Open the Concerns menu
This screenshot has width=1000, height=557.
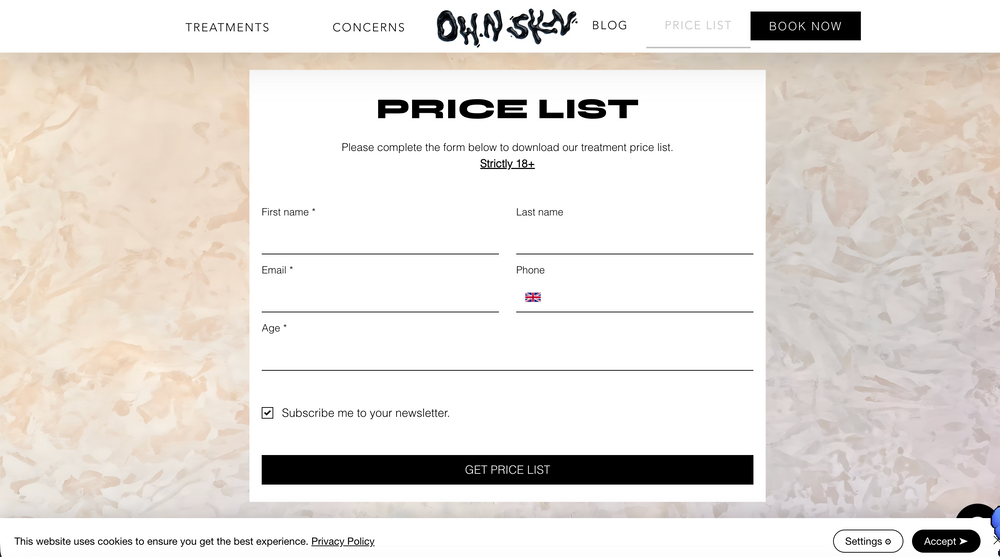point(369,27)
